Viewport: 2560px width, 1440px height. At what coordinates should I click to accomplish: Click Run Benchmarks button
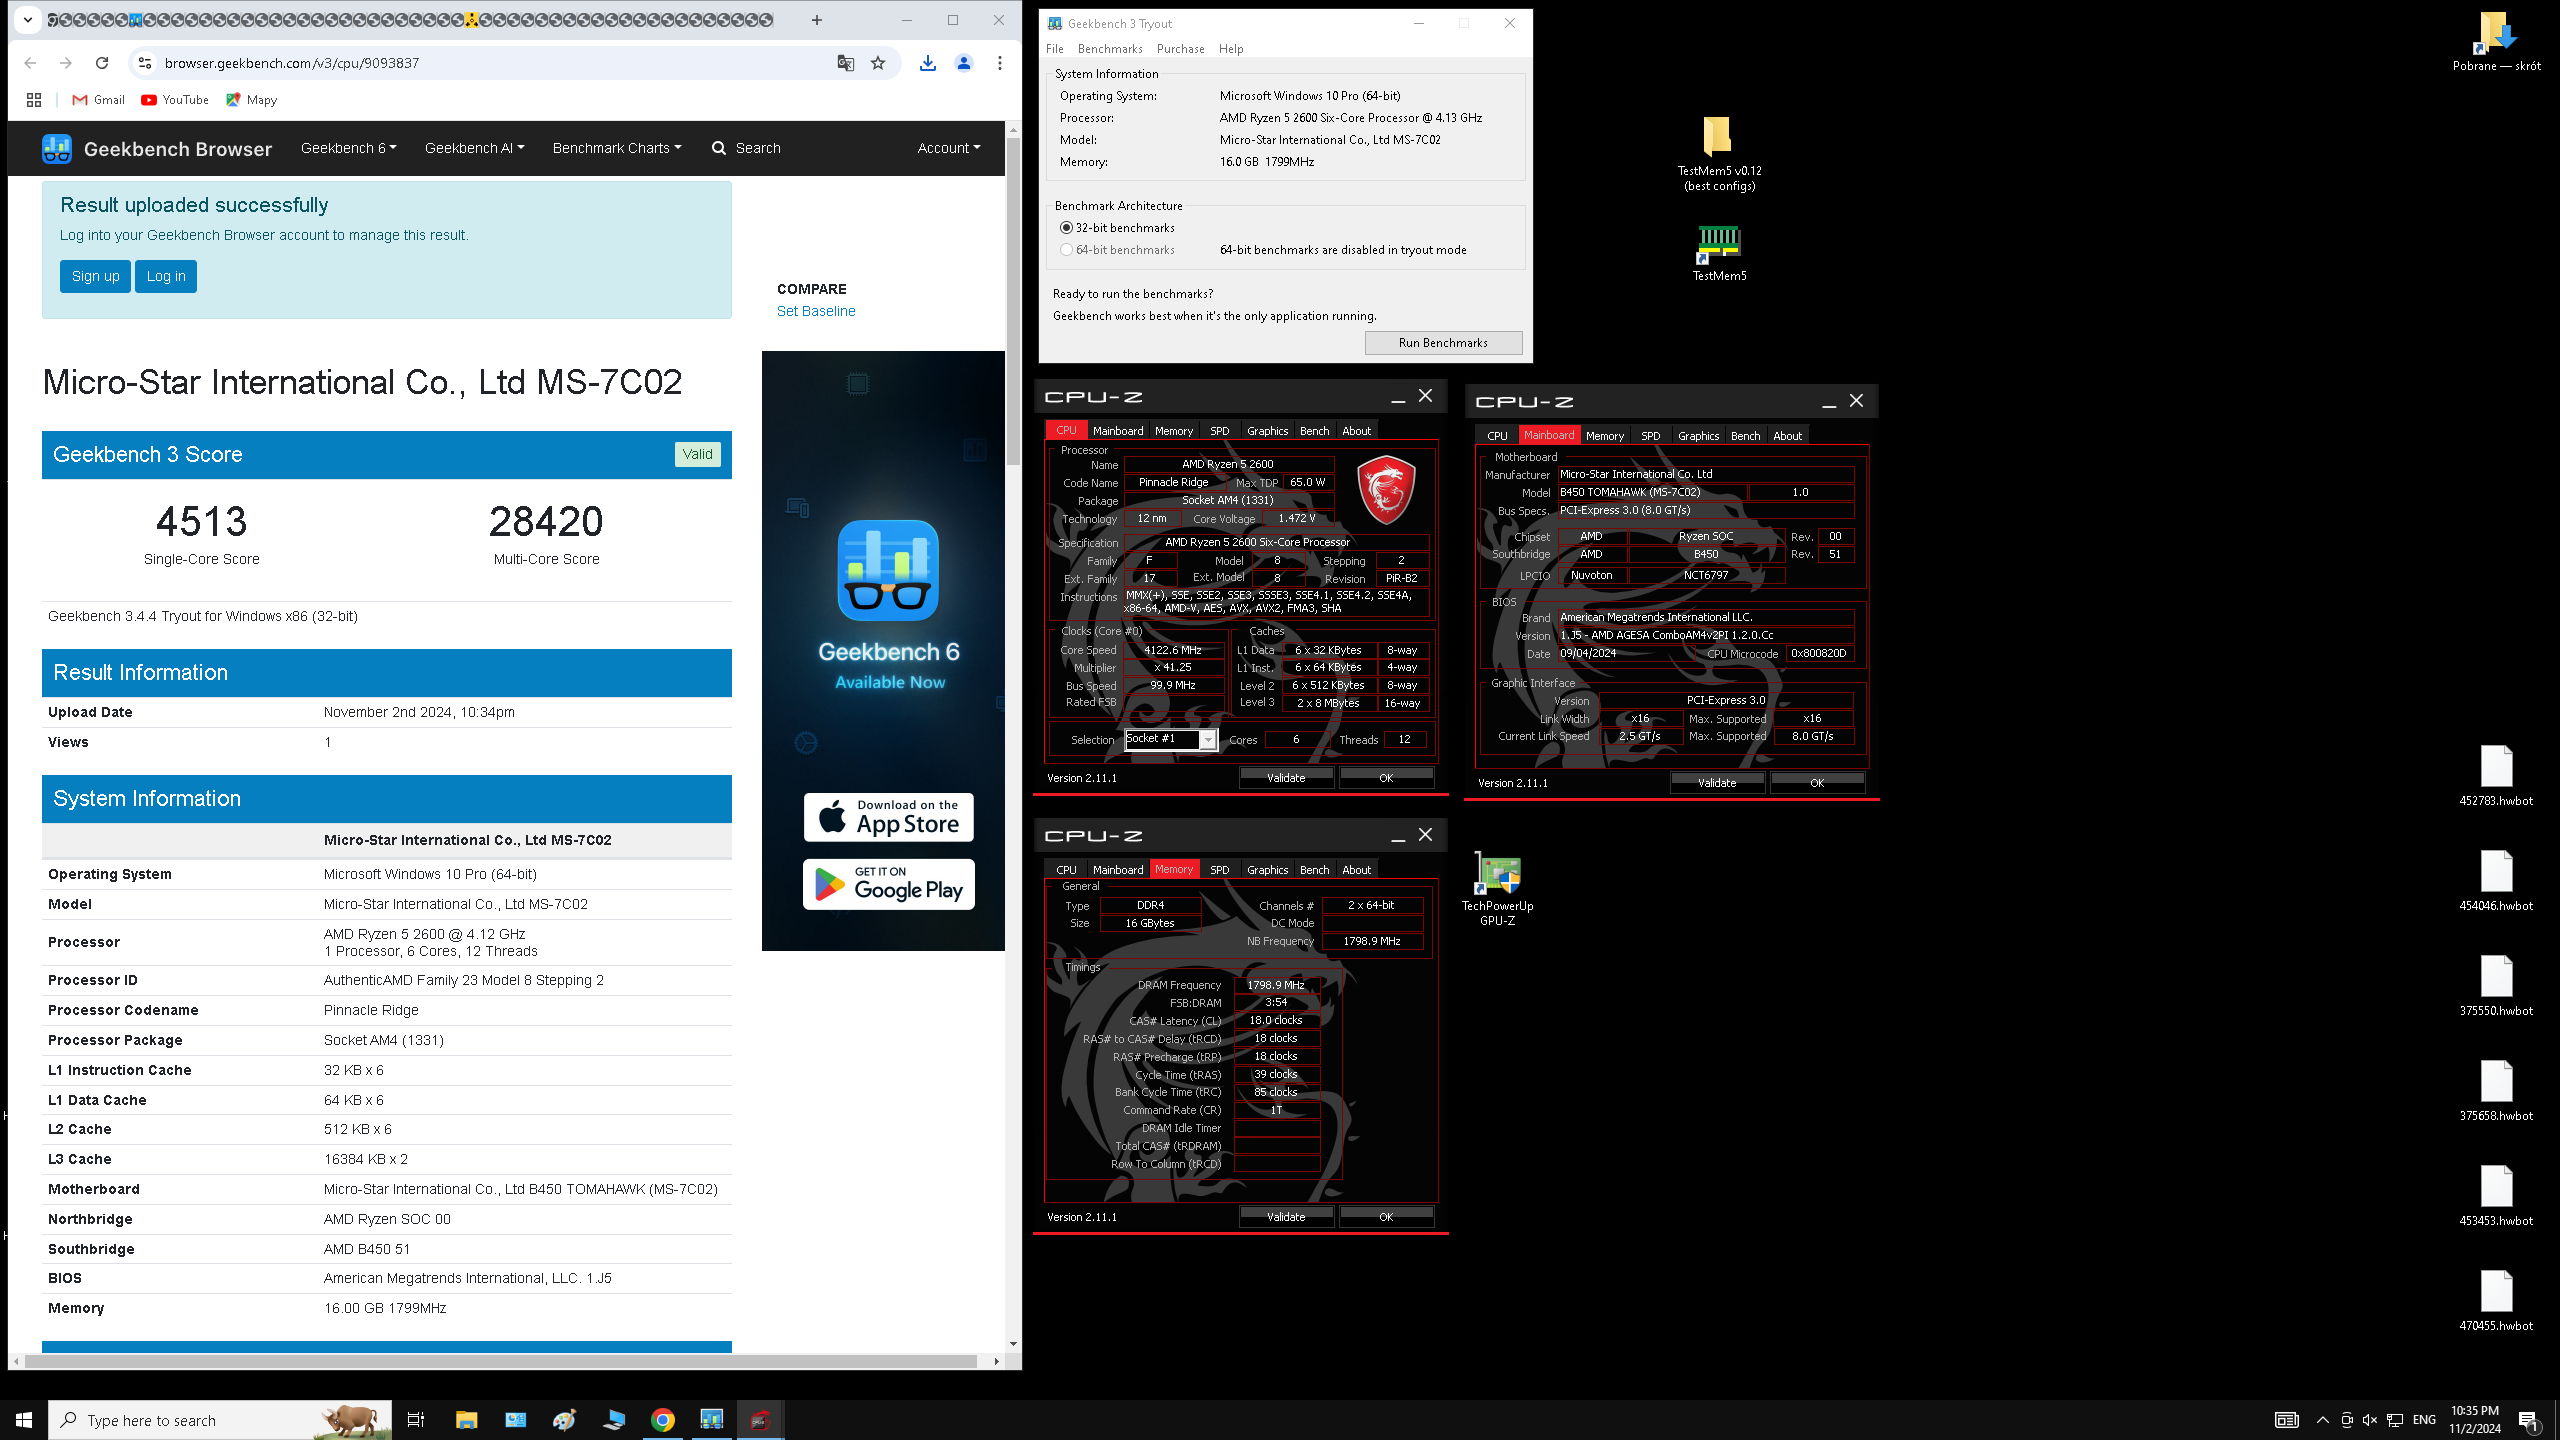(x=1443, y=343)
